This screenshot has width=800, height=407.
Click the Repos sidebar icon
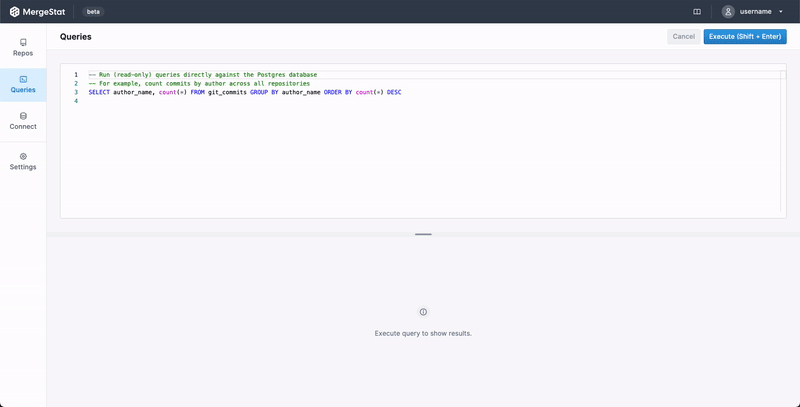click(23, 42)
